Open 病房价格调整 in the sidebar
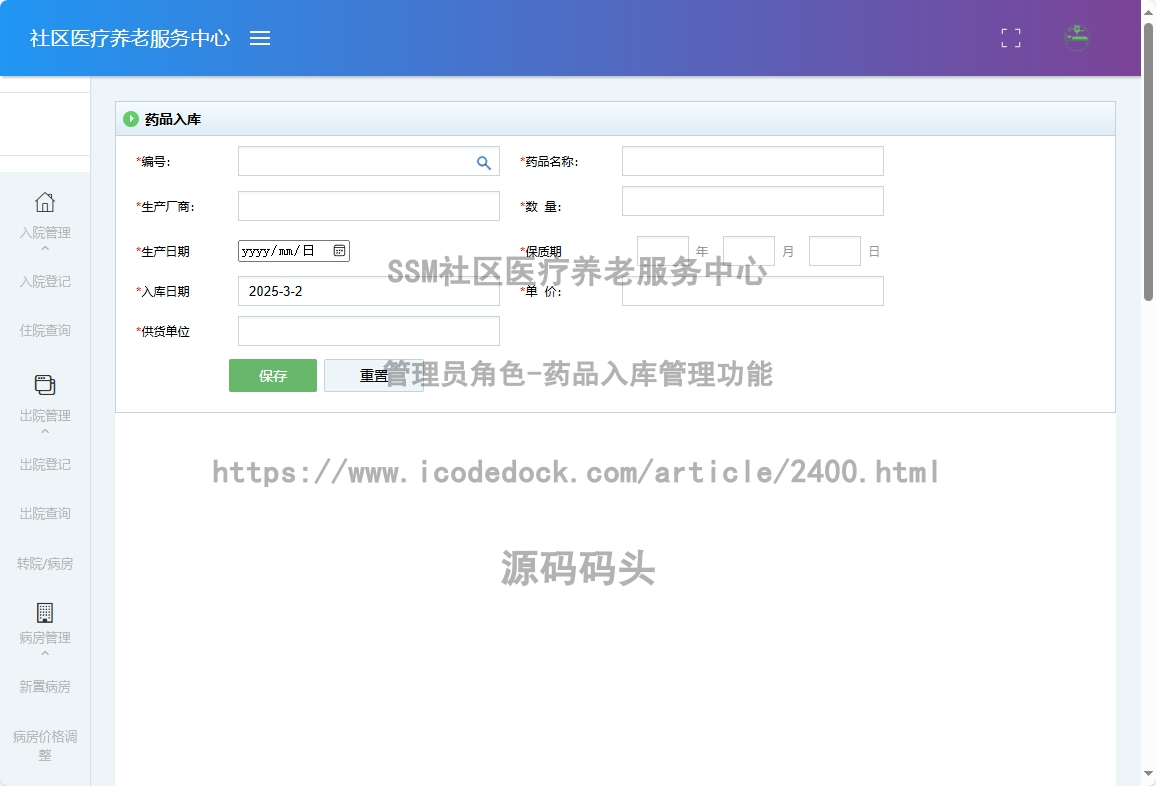This screenshot has width=1156, height=786. (x=45, y=745)
